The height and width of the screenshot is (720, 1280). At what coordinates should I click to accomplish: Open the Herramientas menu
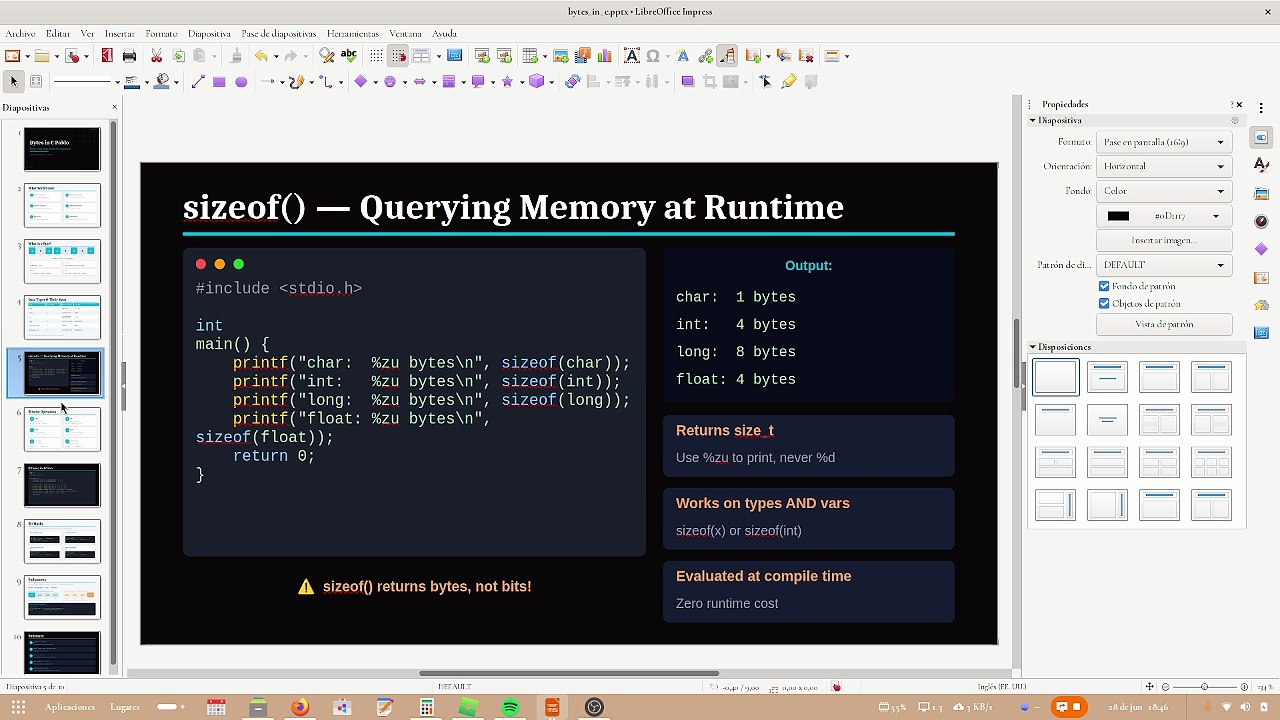(353, 33)
